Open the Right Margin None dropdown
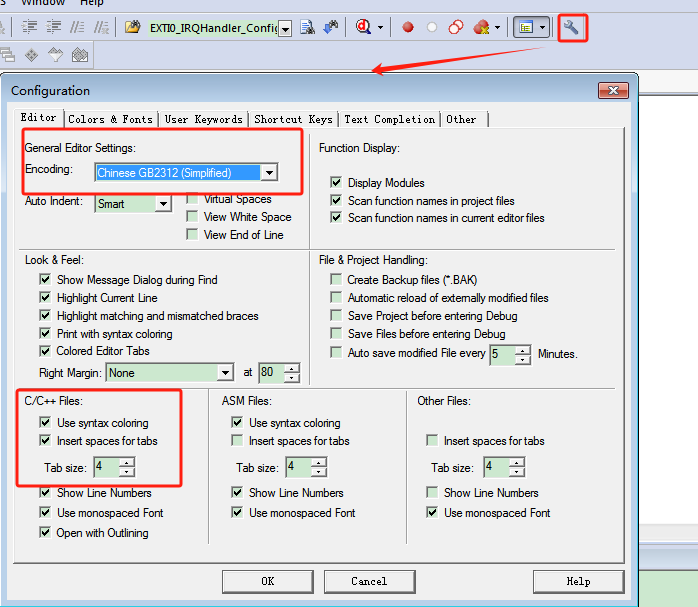Viewport: 698px width, 607px height. (x=225, y=372)
